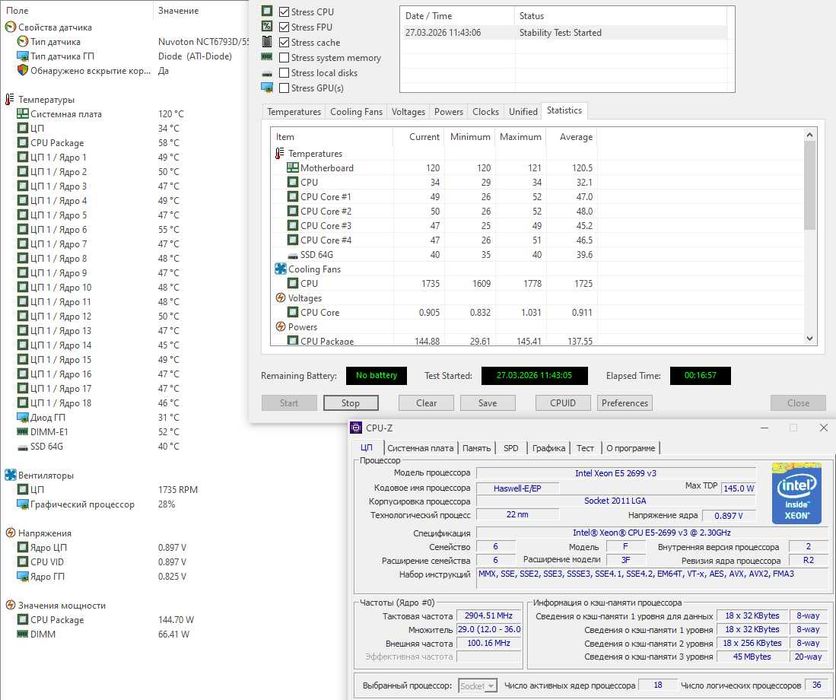Viewport: 836px width, 700px height.
Task: Switch to the Cooling Fans tab
Action: click(x=356, y=111)
